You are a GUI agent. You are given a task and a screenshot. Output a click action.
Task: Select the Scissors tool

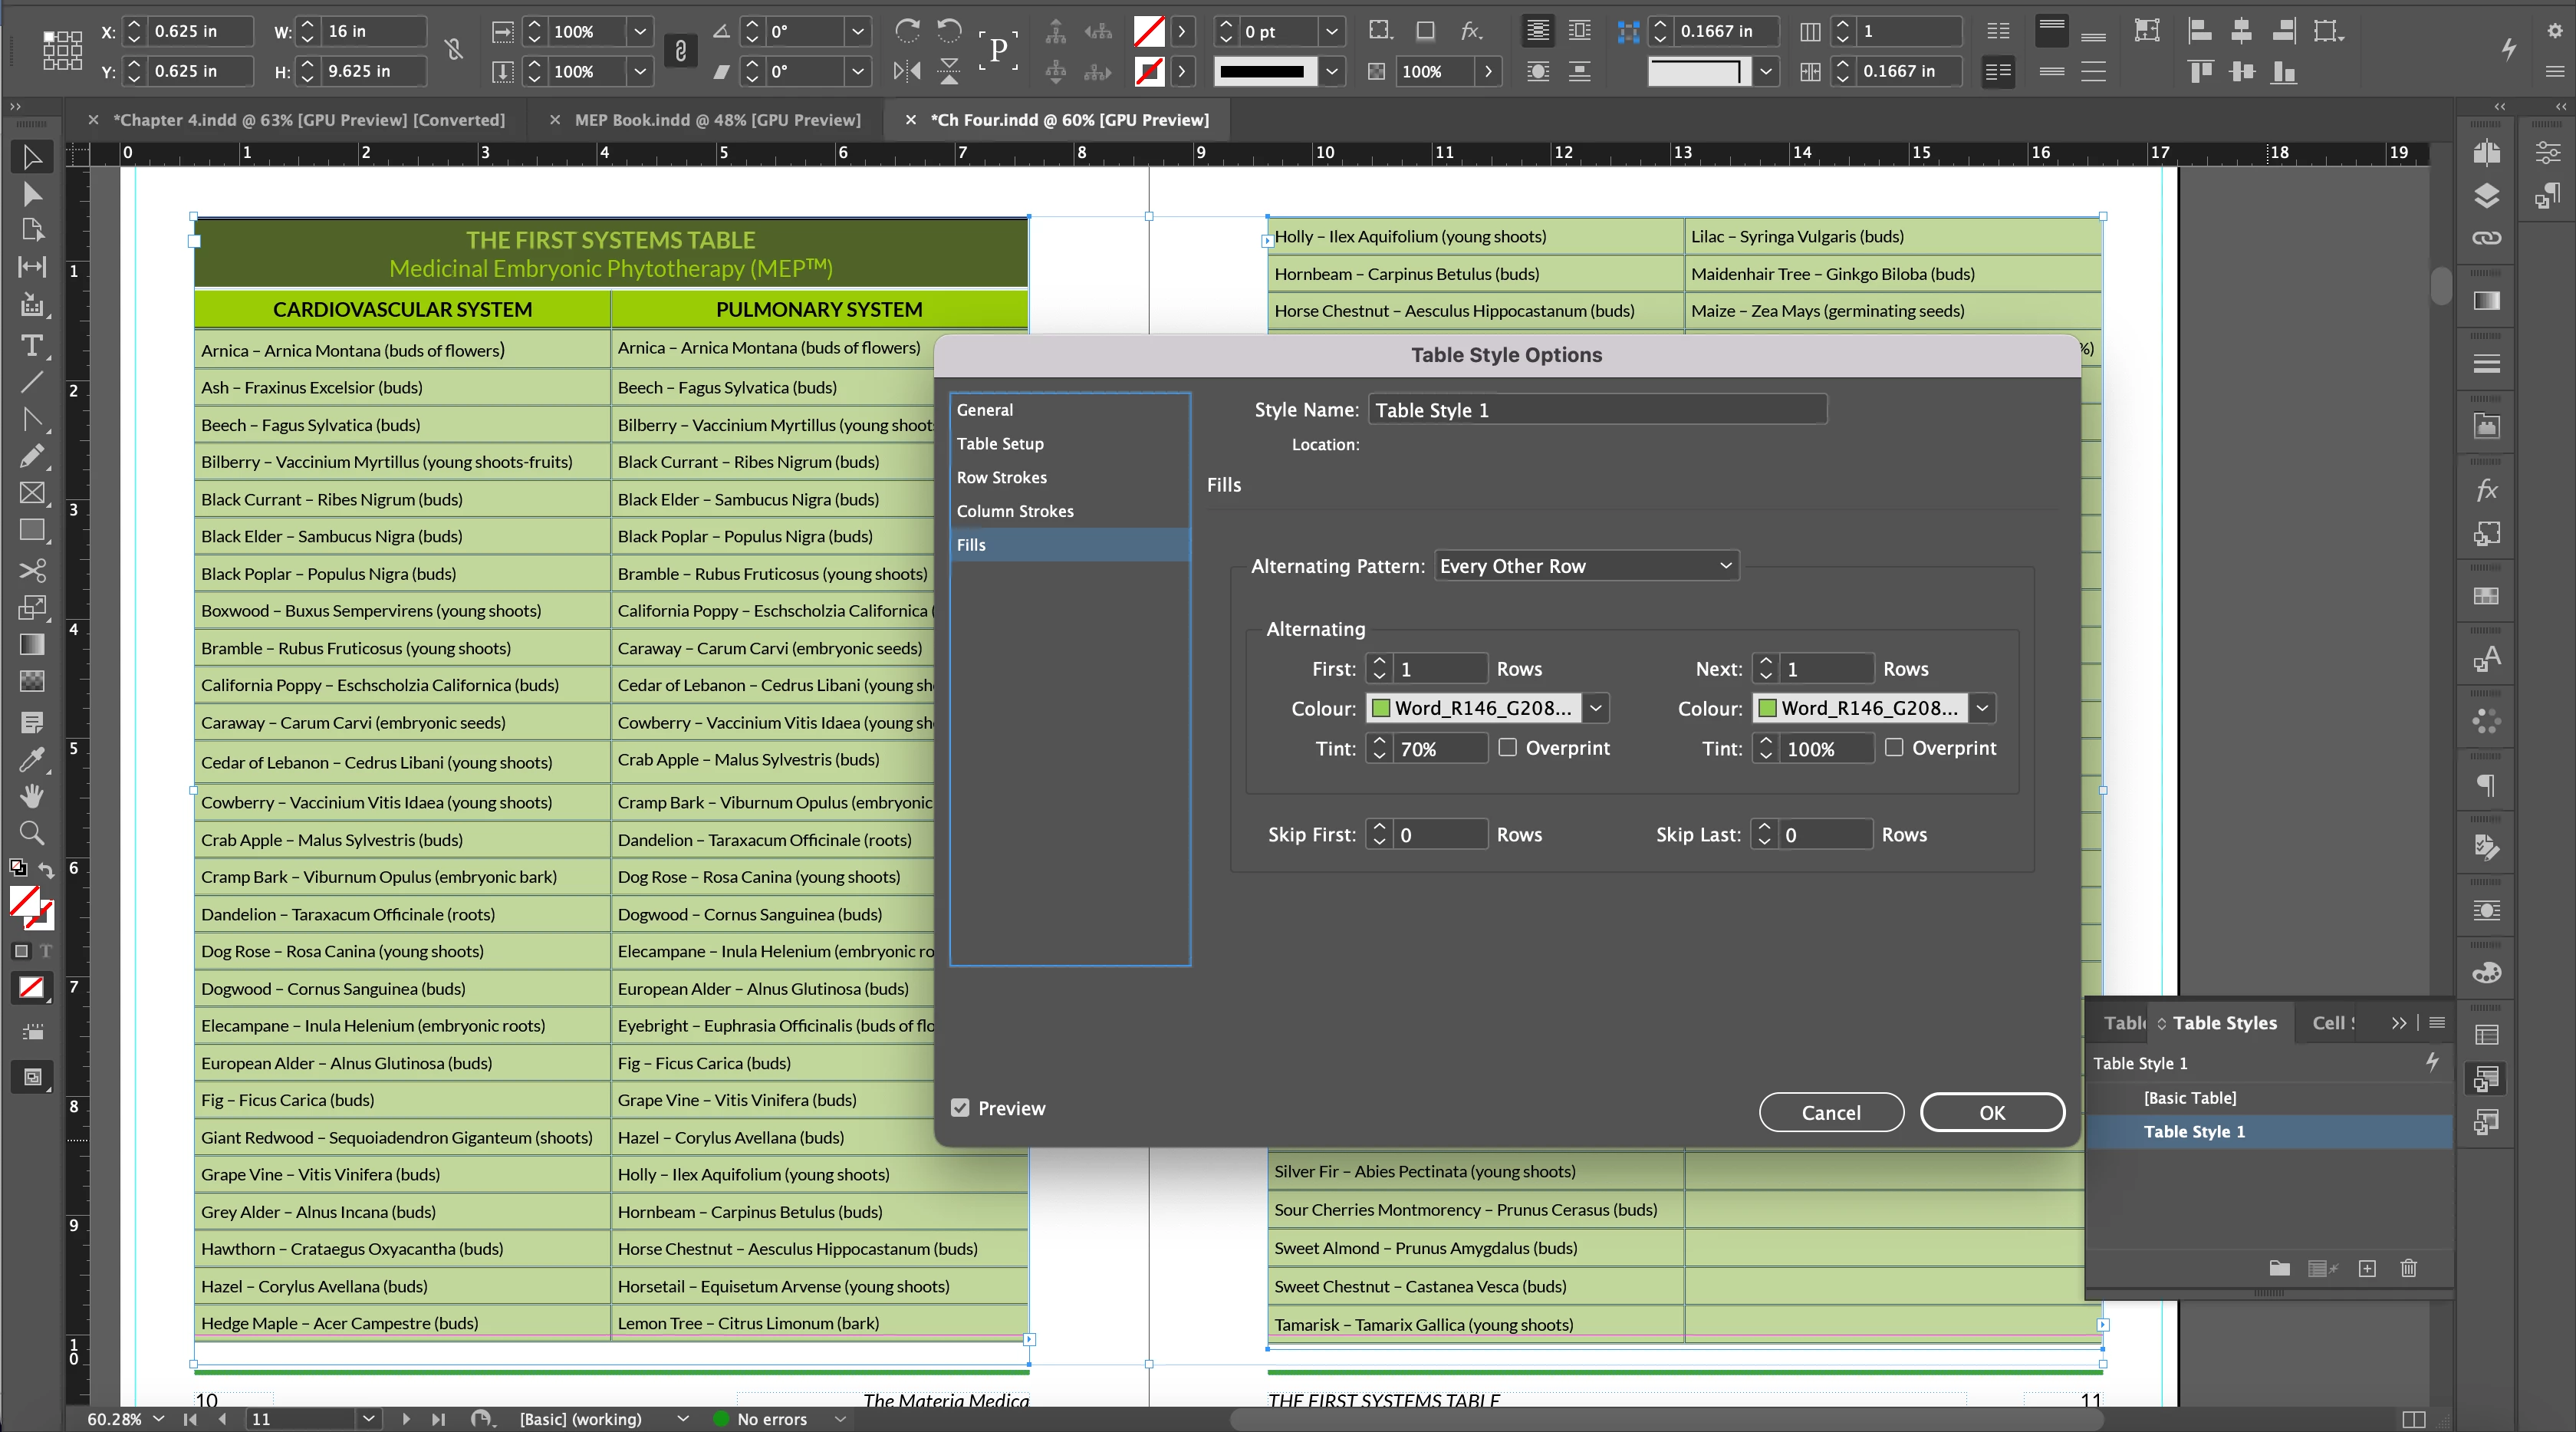[31, 570]
